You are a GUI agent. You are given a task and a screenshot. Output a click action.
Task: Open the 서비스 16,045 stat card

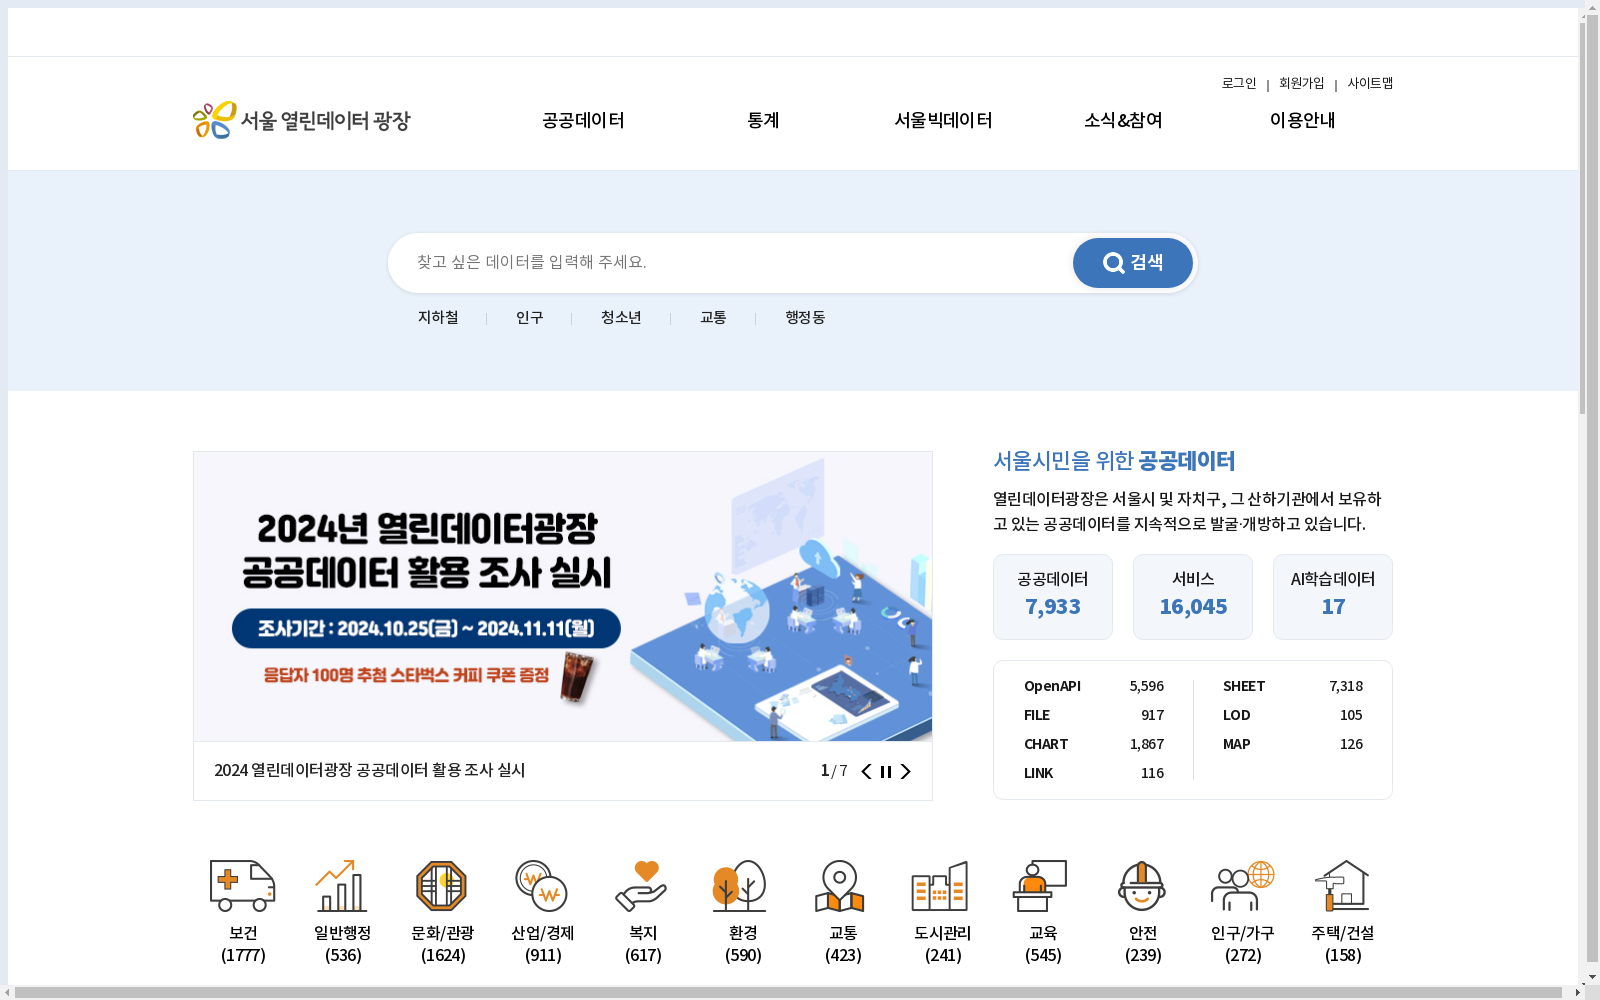coord(1193,597)
